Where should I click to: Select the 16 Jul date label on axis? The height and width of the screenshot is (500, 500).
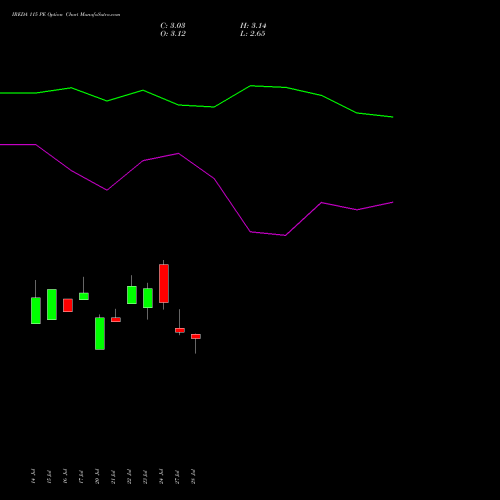[65, 476]
